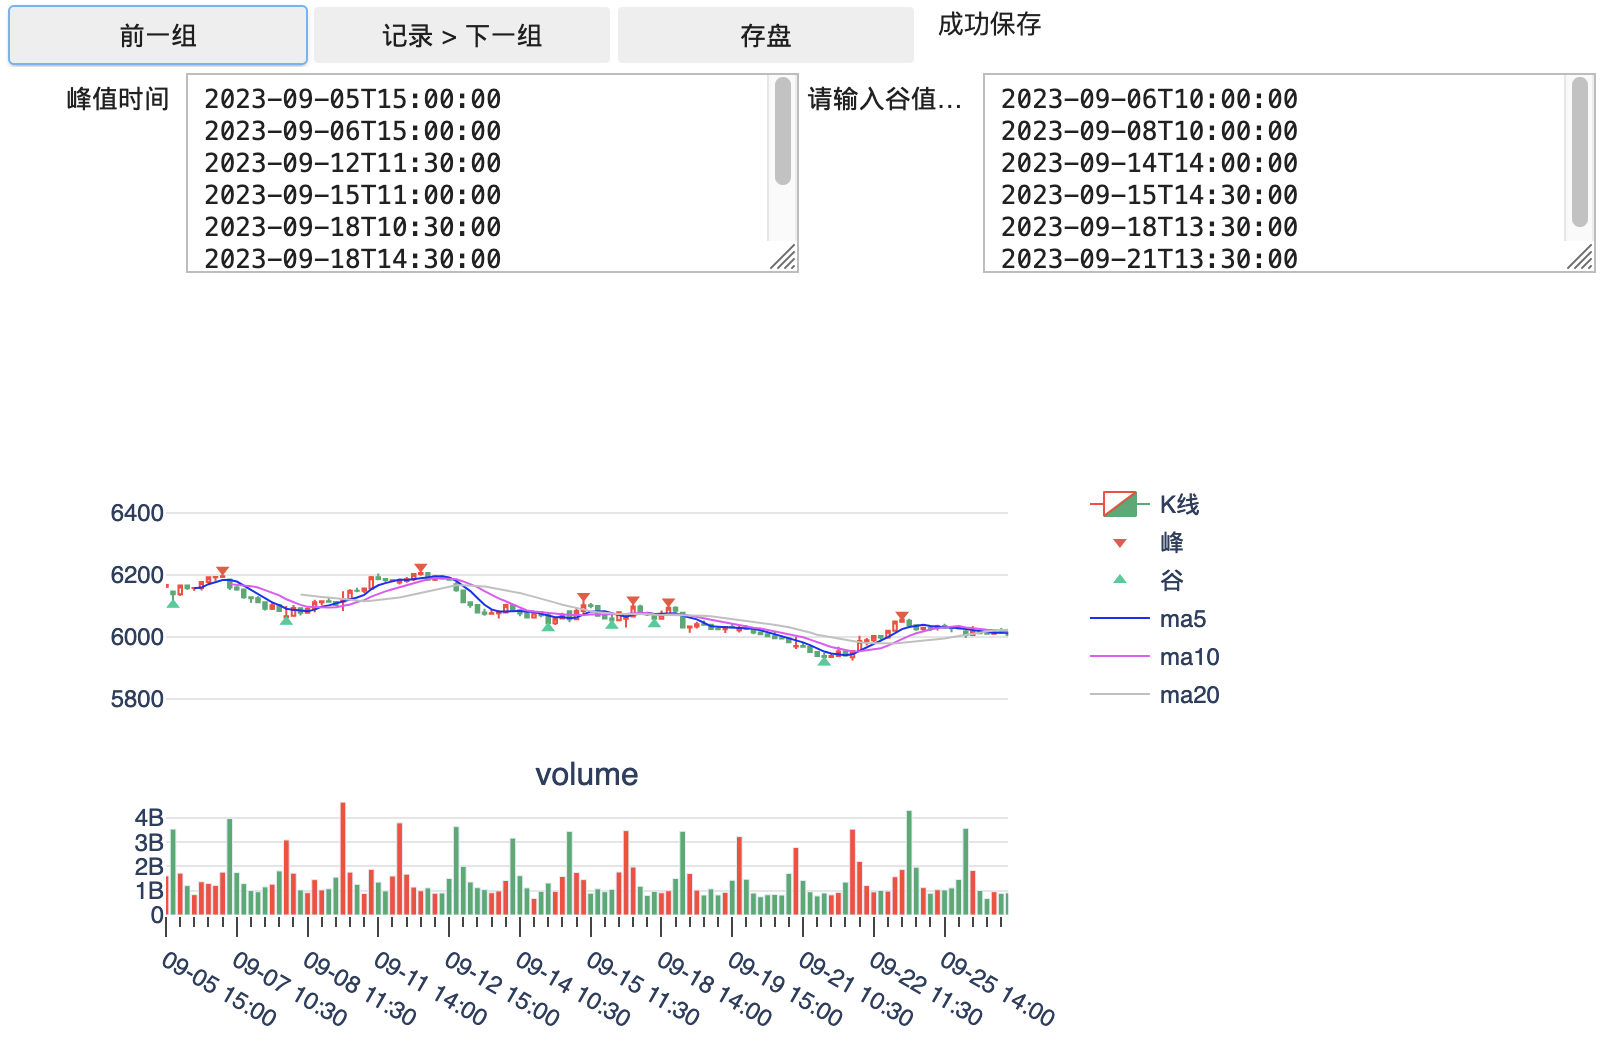Screen dimensions: 1600x1058
Task: Click the lowest green valley marker
Action: pos(824,660)
